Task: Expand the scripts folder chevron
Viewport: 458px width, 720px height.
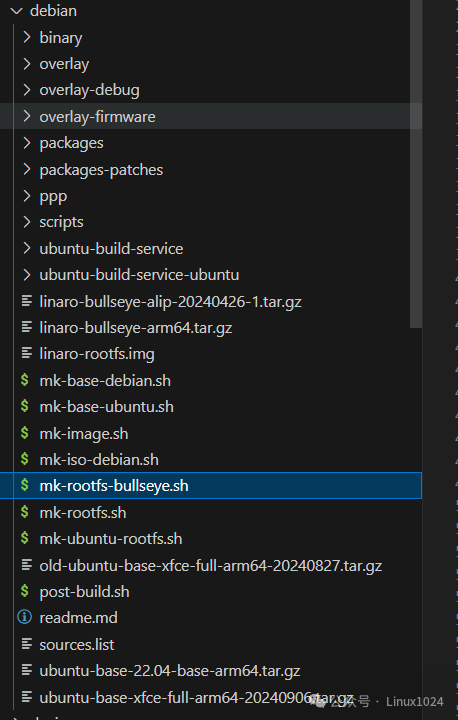Action: pos(27,222)
